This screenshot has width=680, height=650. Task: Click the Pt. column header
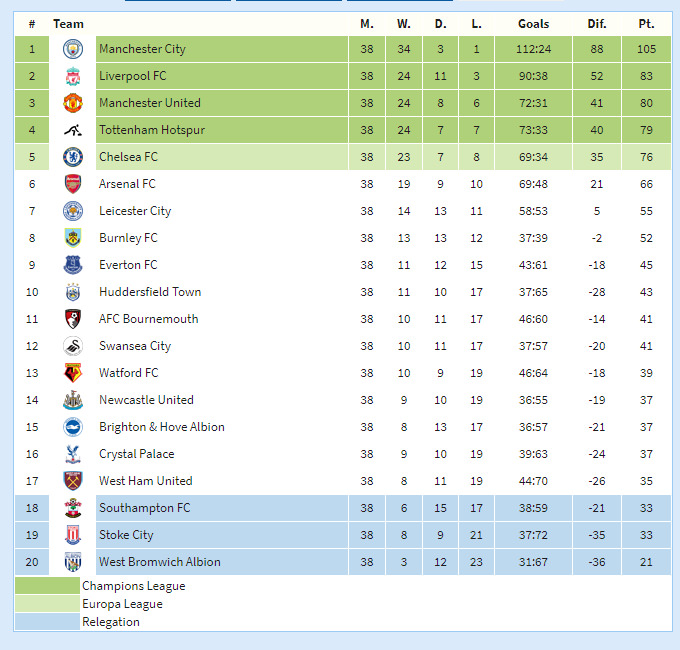point(646,24)
